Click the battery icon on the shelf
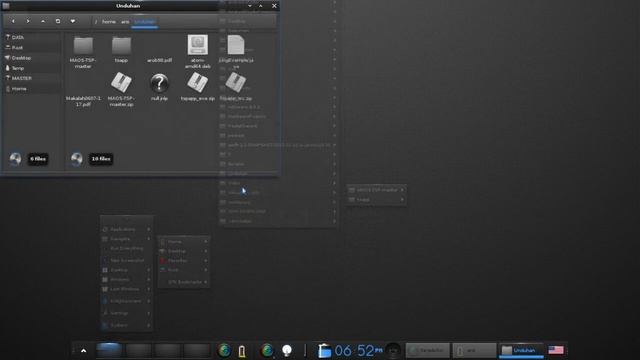 point(242,351)
